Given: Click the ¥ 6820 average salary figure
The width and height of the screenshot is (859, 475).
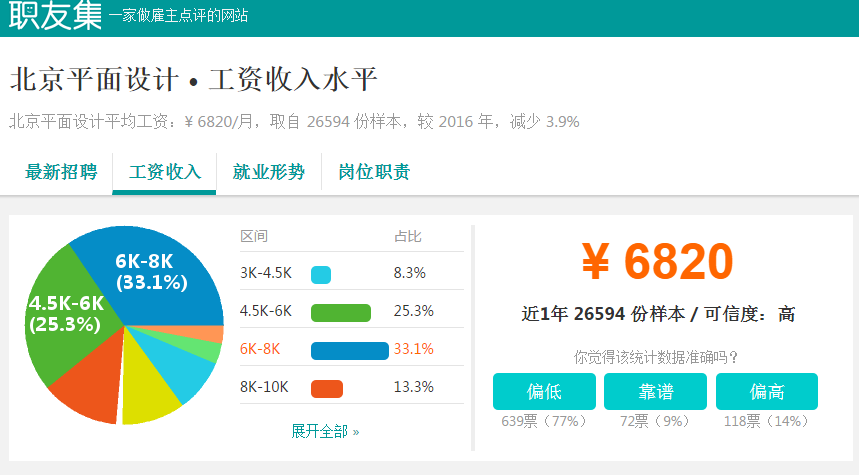Looking at the screenshot, I should point(657,261).
